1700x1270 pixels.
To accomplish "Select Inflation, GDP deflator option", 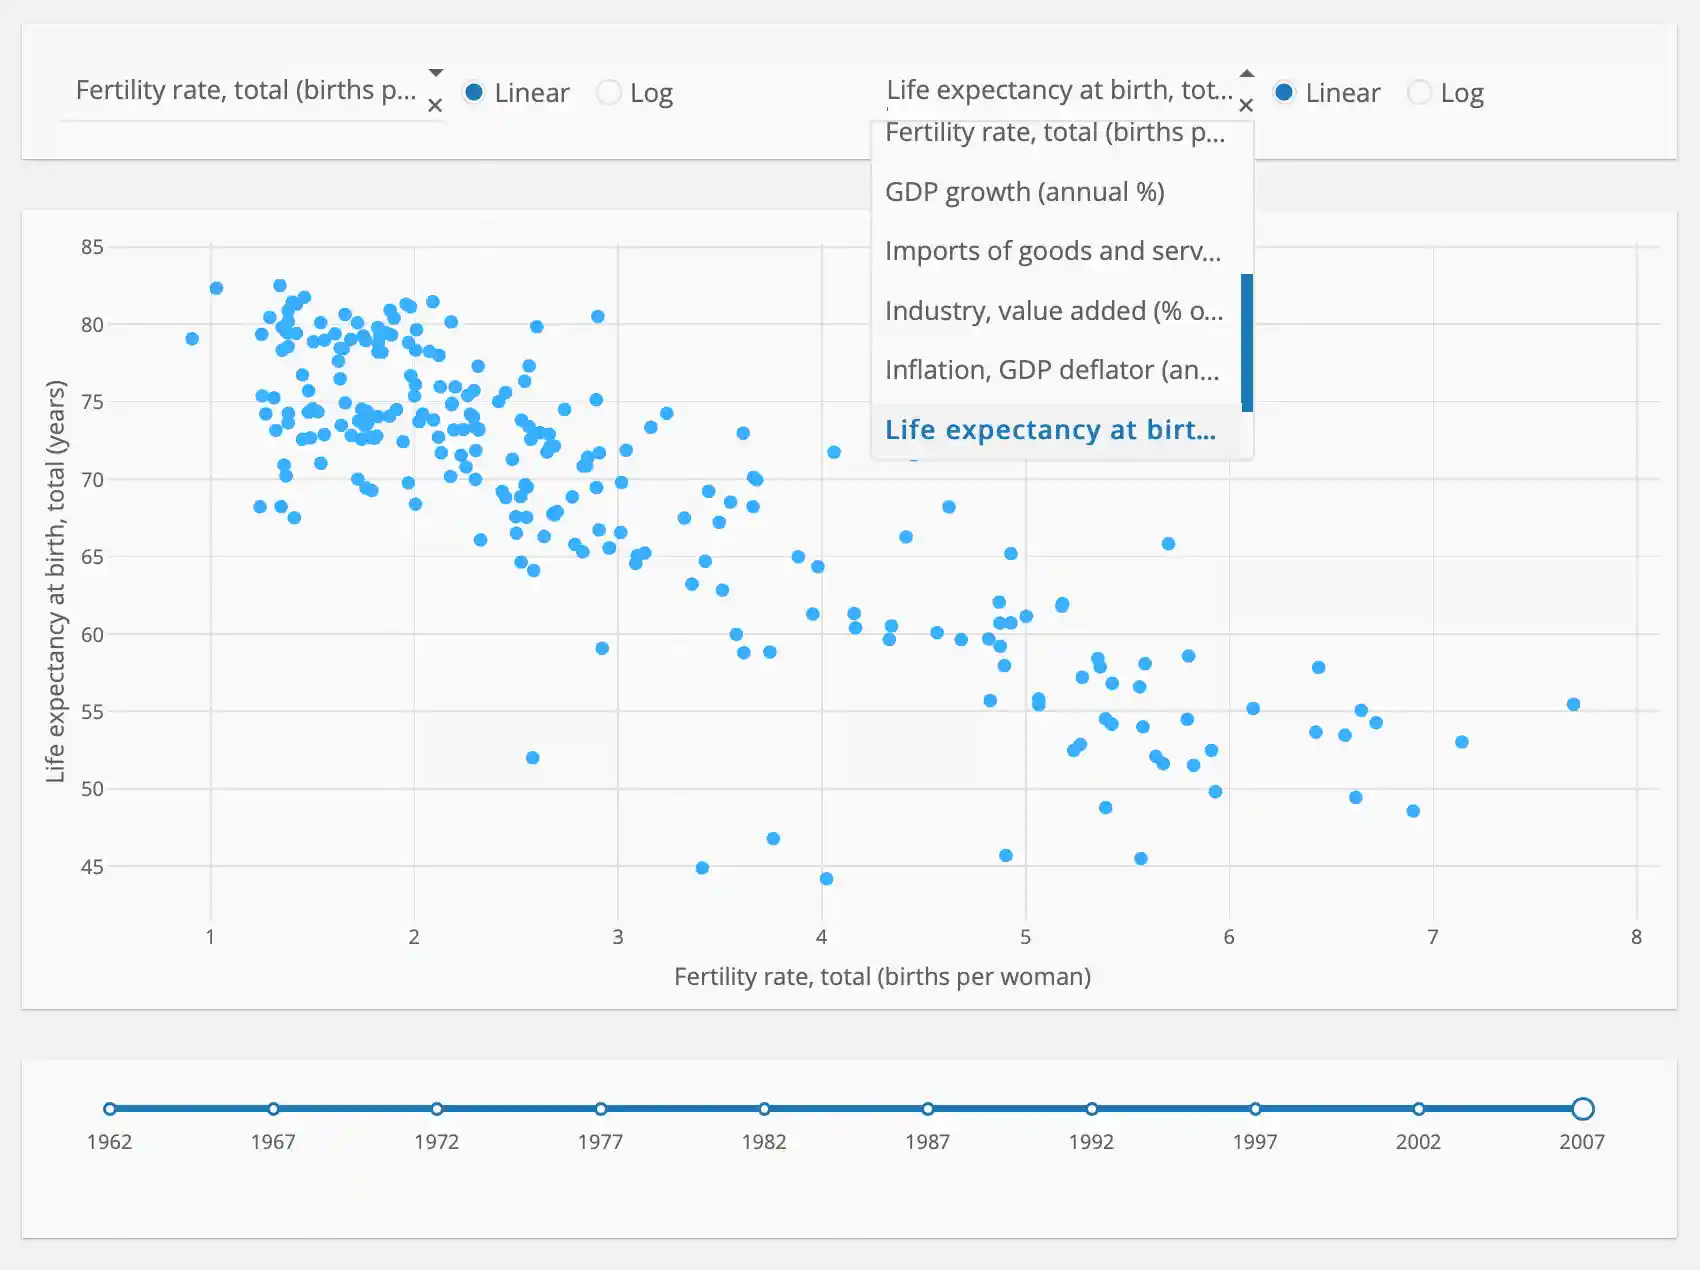I will coord(1052,370).
